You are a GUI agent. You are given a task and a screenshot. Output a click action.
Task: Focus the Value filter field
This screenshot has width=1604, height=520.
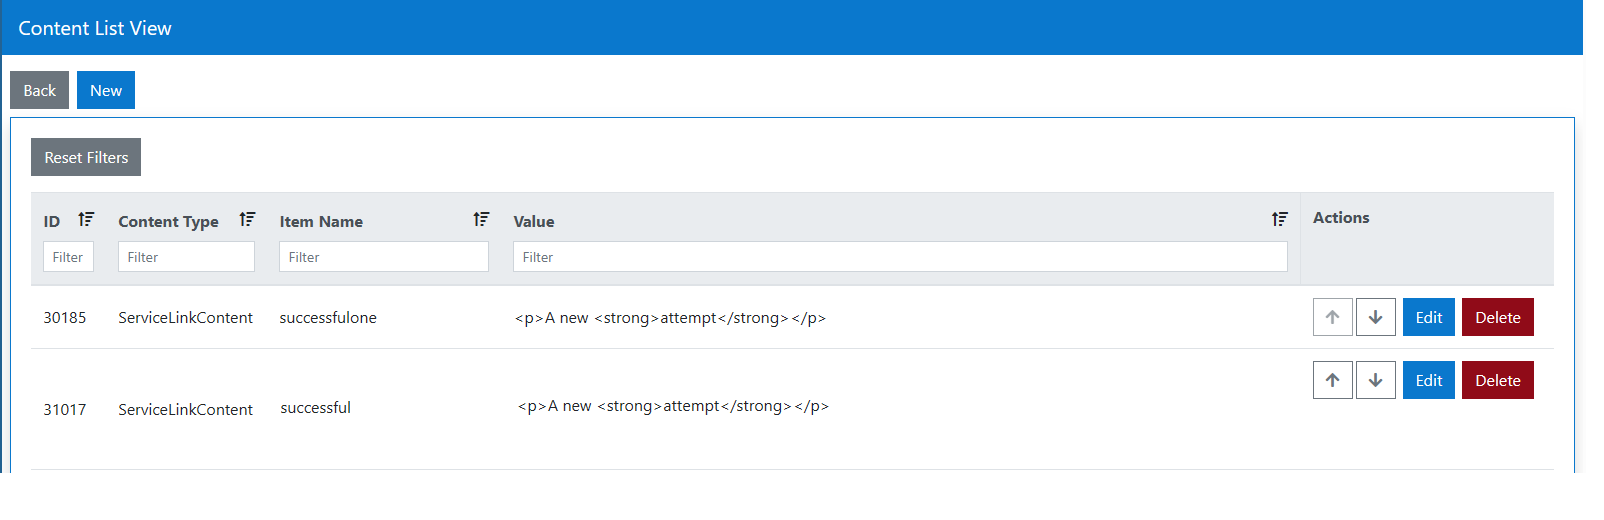coord(900,257)
